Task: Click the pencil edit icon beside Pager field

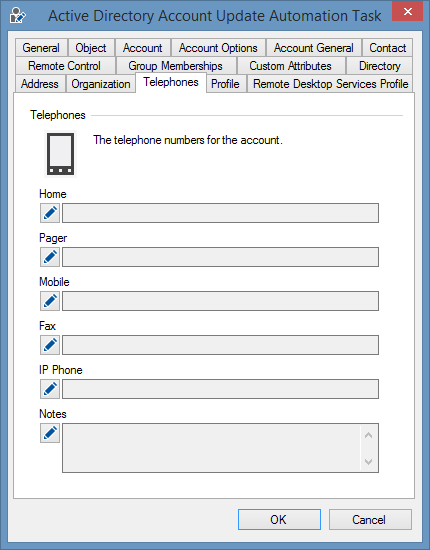Action: click(50, 257)
